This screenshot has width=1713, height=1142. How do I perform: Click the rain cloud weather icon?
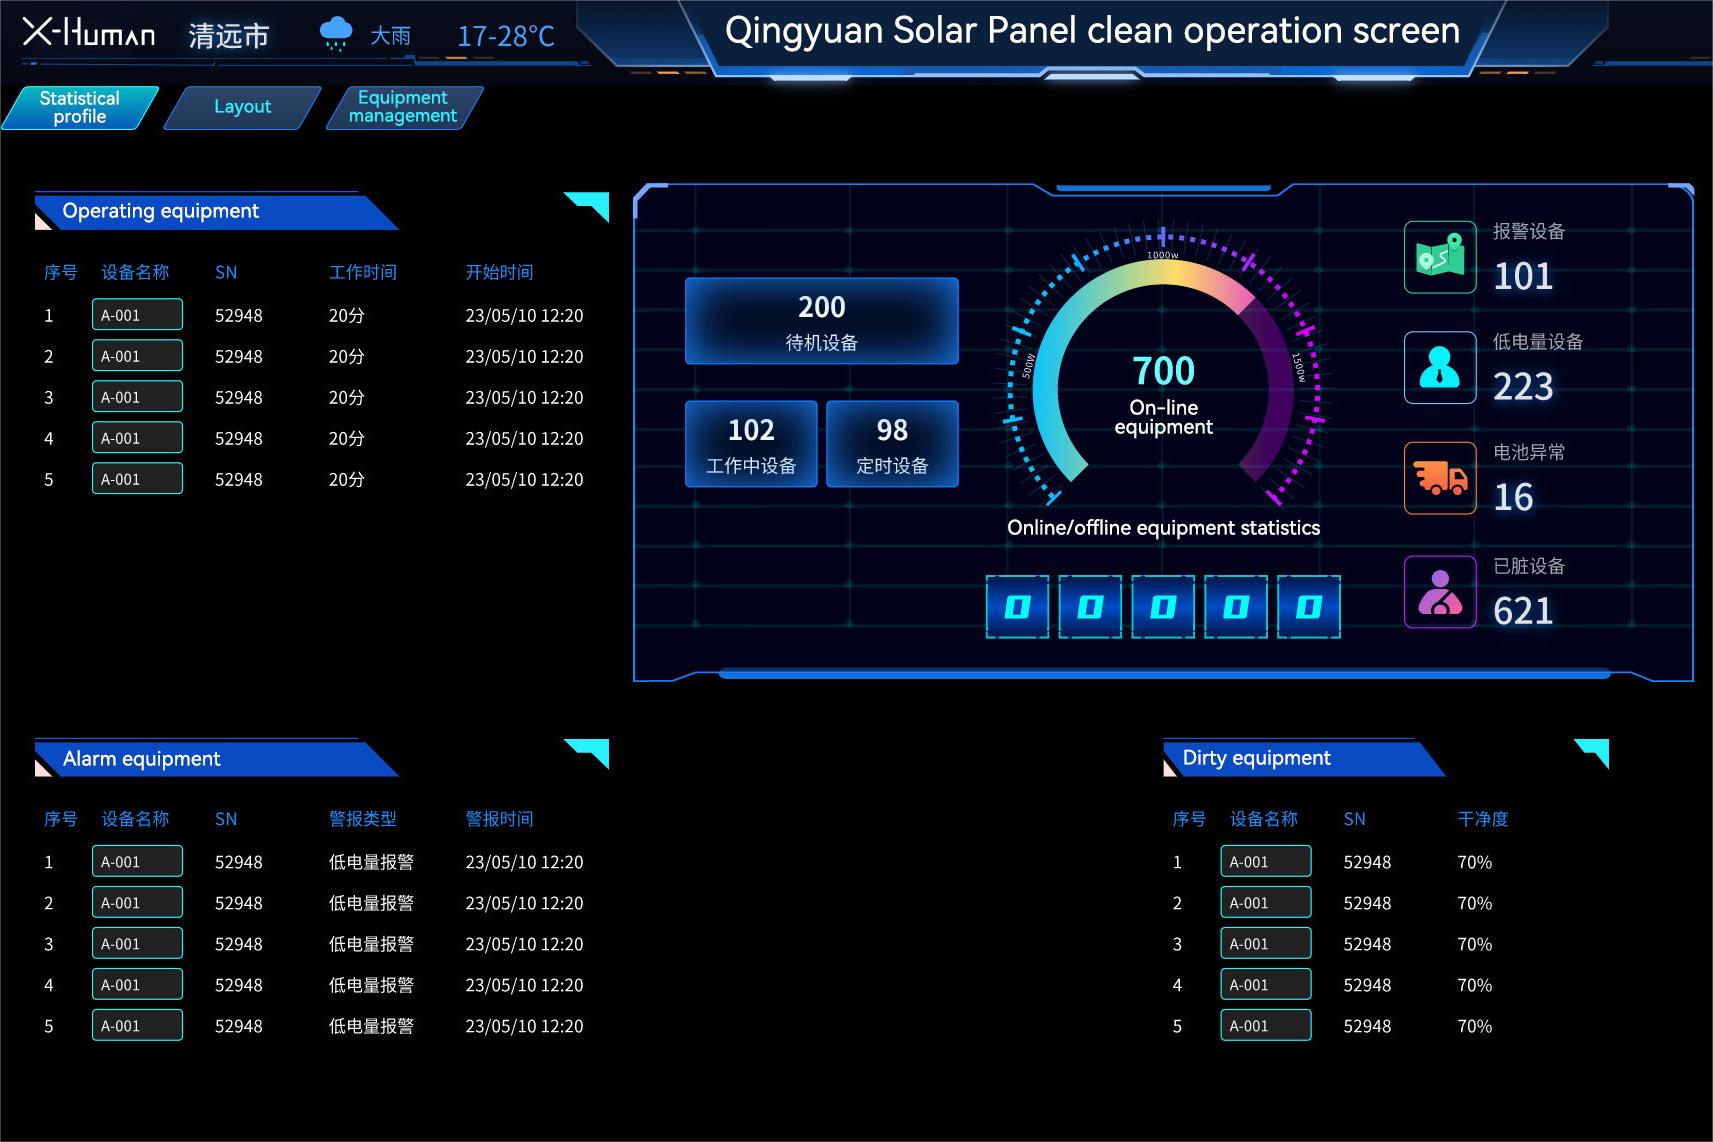tap(336, 35)
